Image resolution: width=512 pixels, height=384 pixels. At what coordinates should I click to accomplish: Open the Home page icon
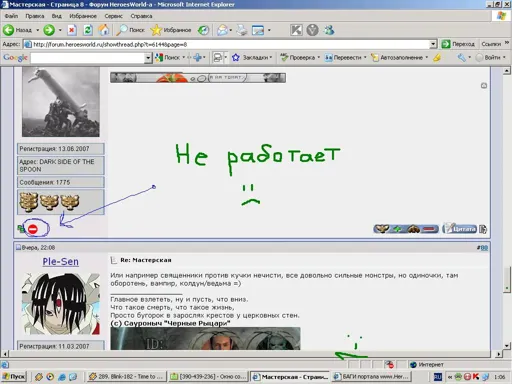pyautogui.click(x=104, y=30)
